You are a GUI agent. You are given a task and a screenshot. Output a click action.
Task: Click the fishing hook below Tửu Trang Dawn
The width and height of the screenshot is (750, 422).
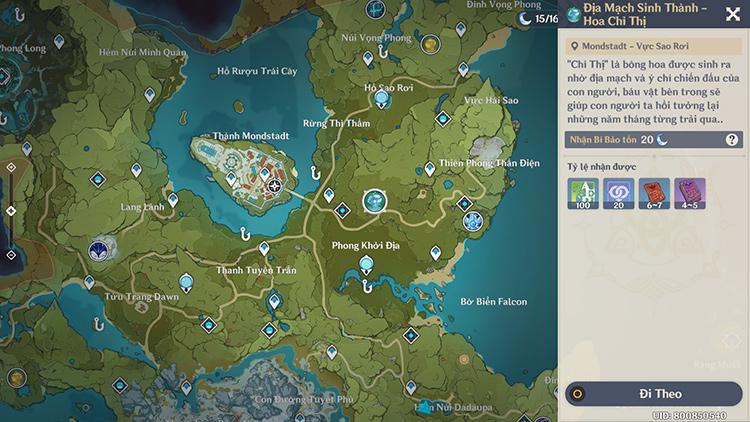[x=99, y=324]
